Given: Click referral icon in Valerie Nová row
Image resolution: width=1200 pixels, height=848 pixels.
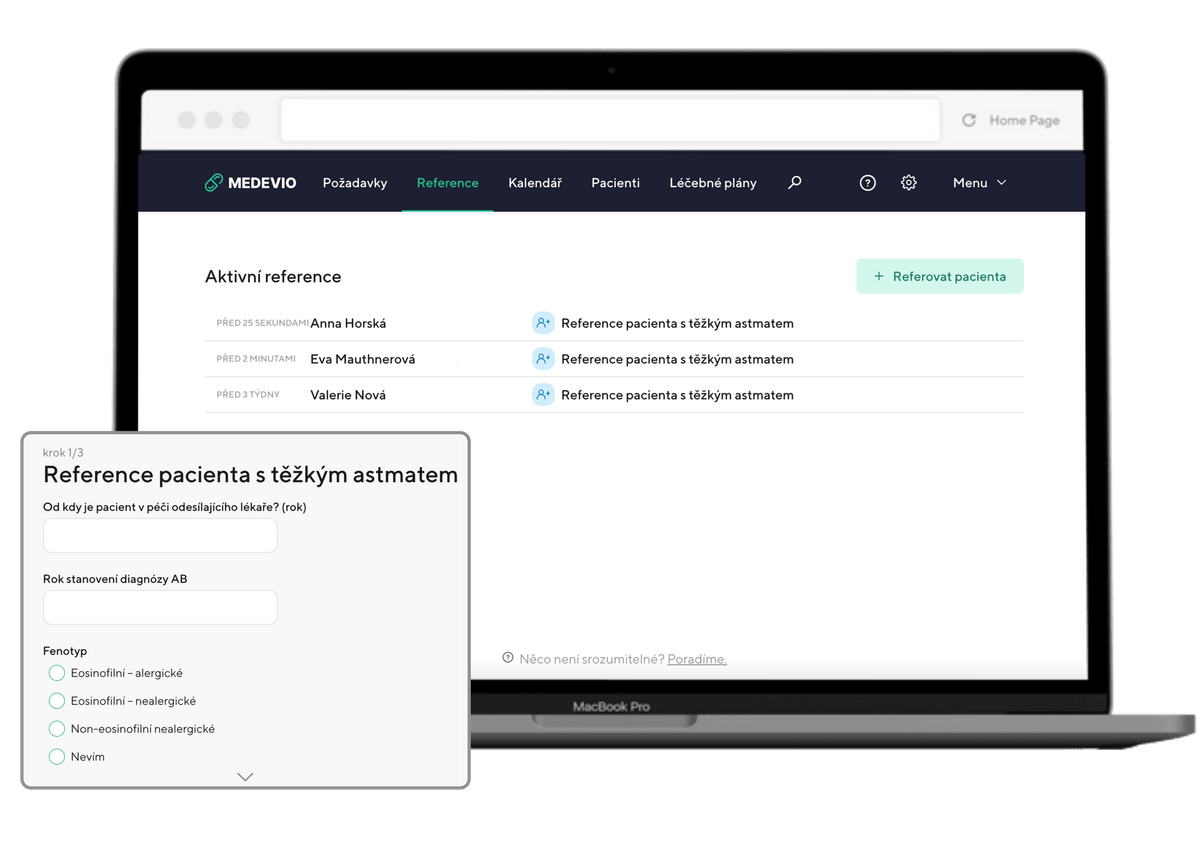Looking at the screenshot, I should click(543, 395).
